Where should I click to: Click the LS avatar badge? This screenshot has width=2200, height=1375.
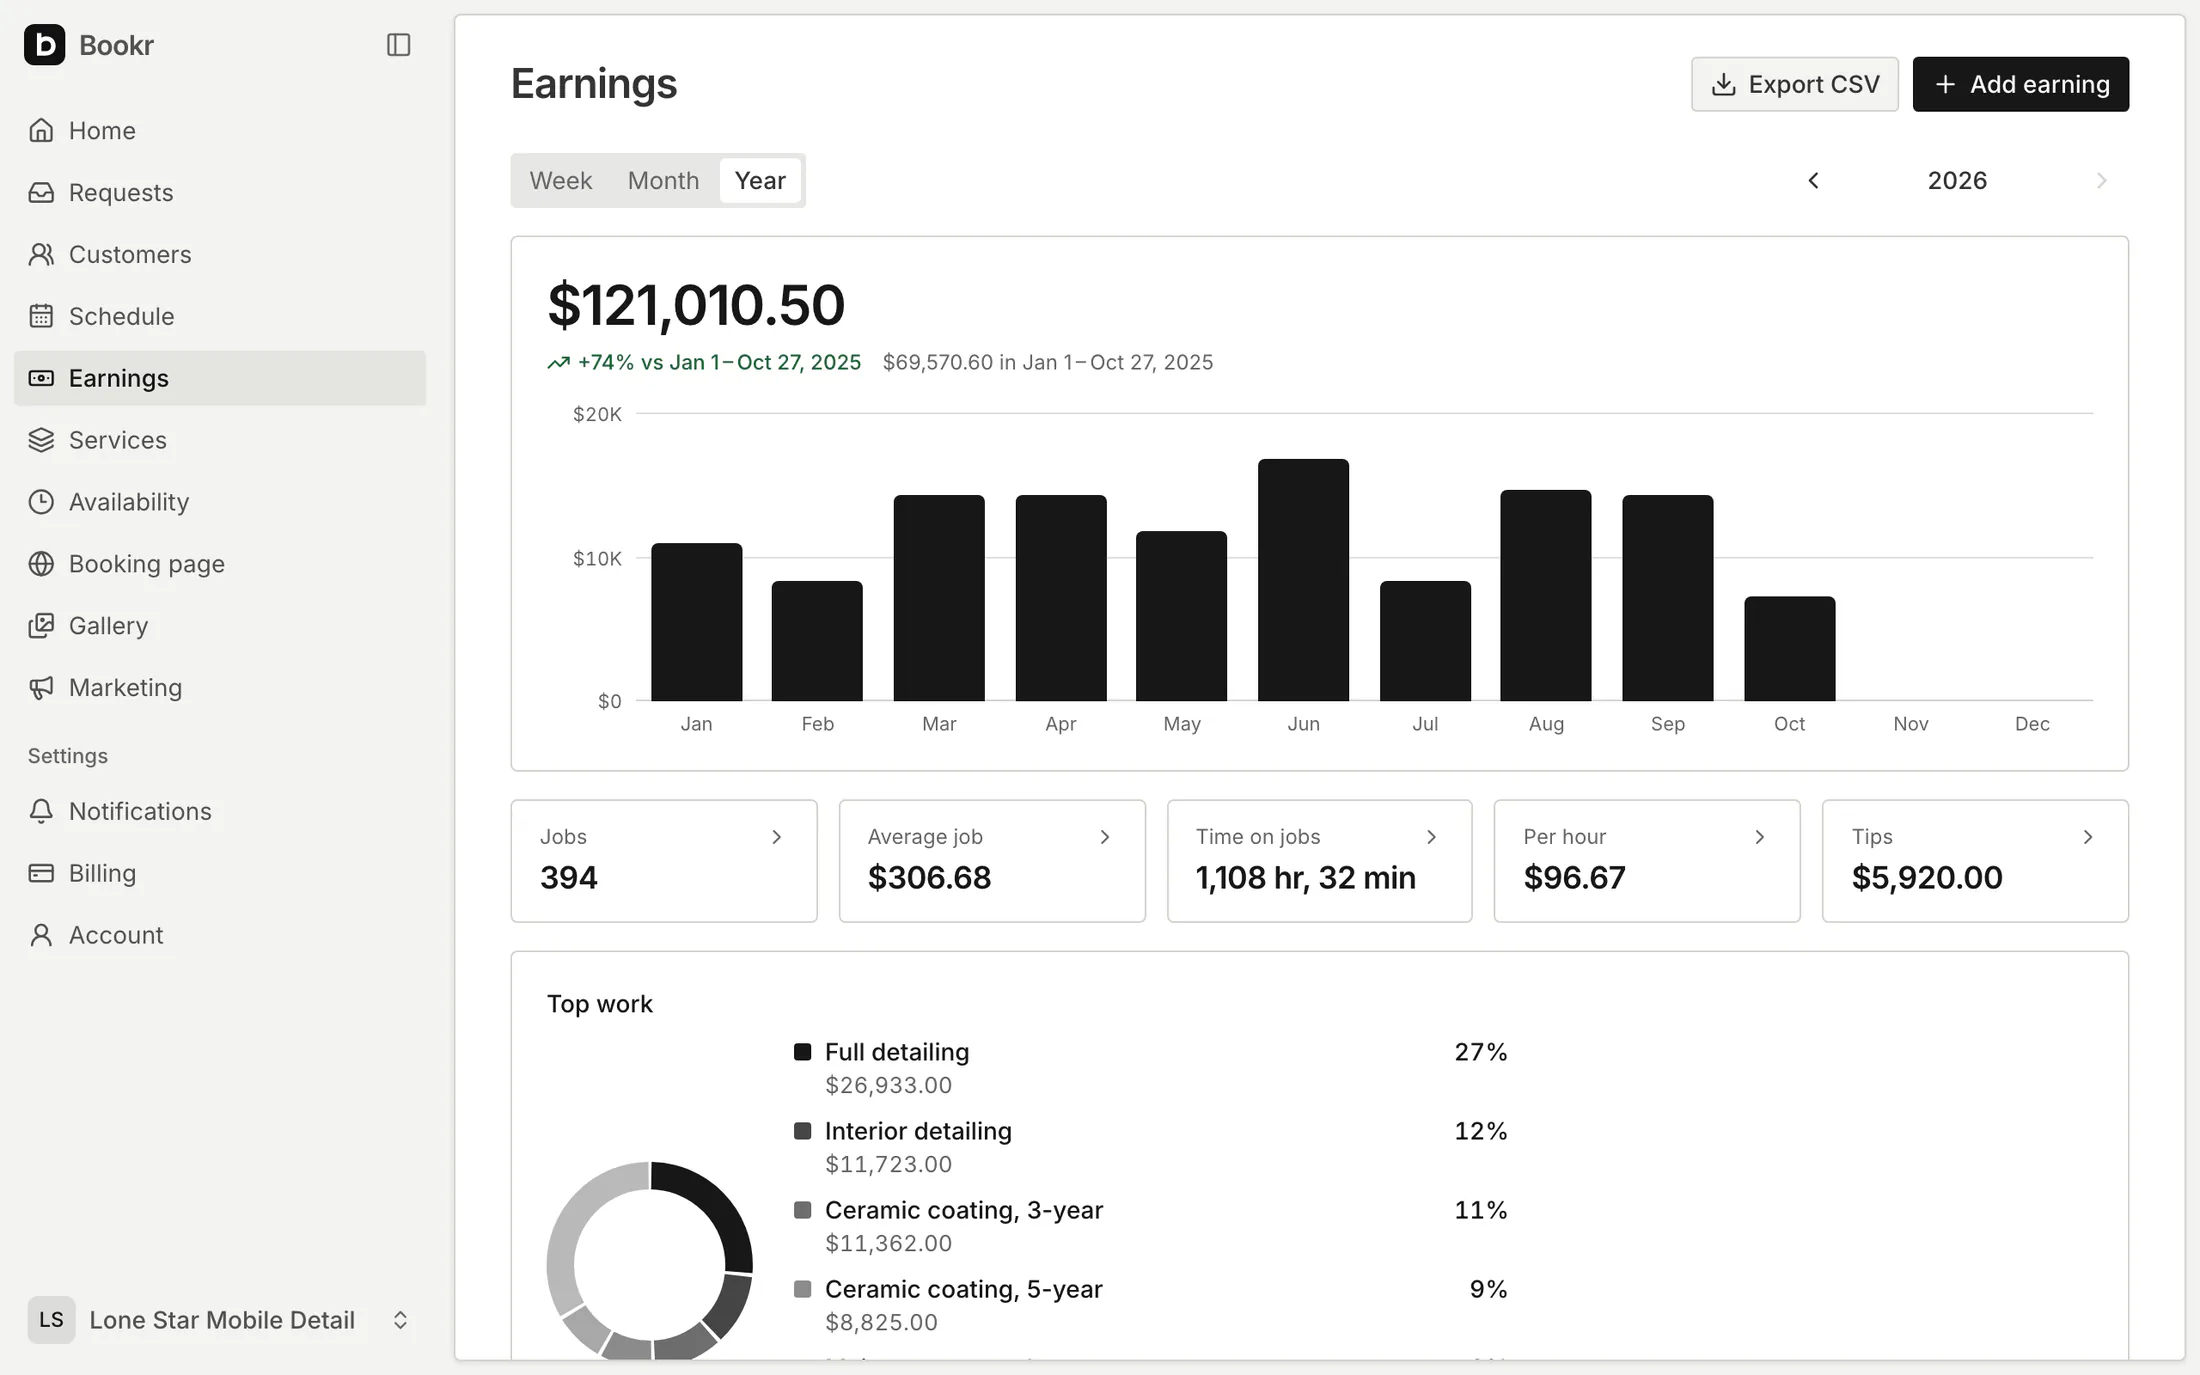point(51,1320)
